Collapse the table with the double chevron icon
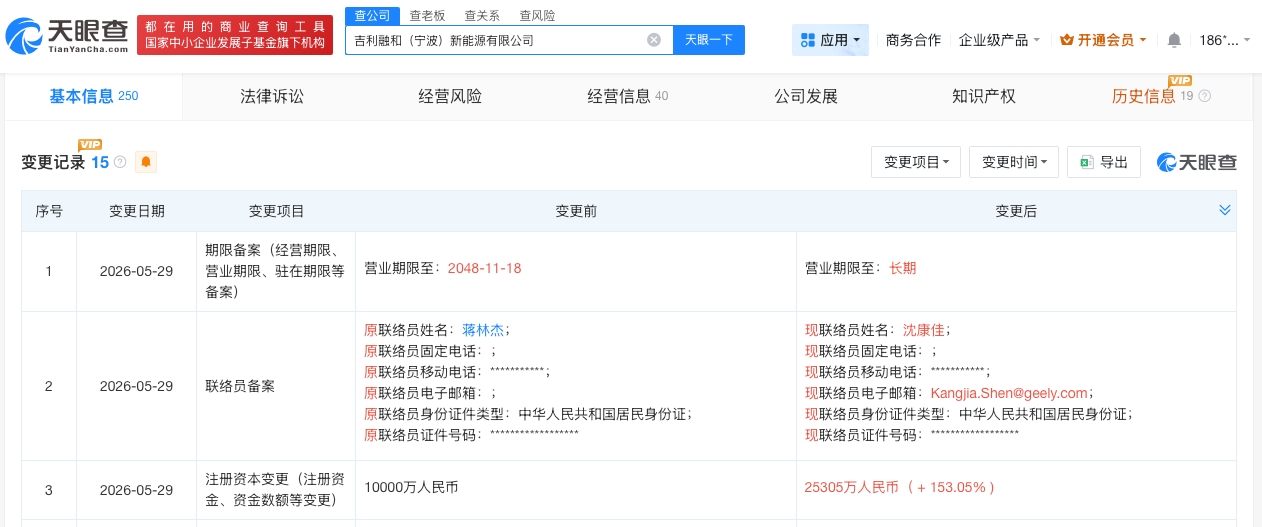The height and width of the screenshot is (527, 1262). 1225,210
